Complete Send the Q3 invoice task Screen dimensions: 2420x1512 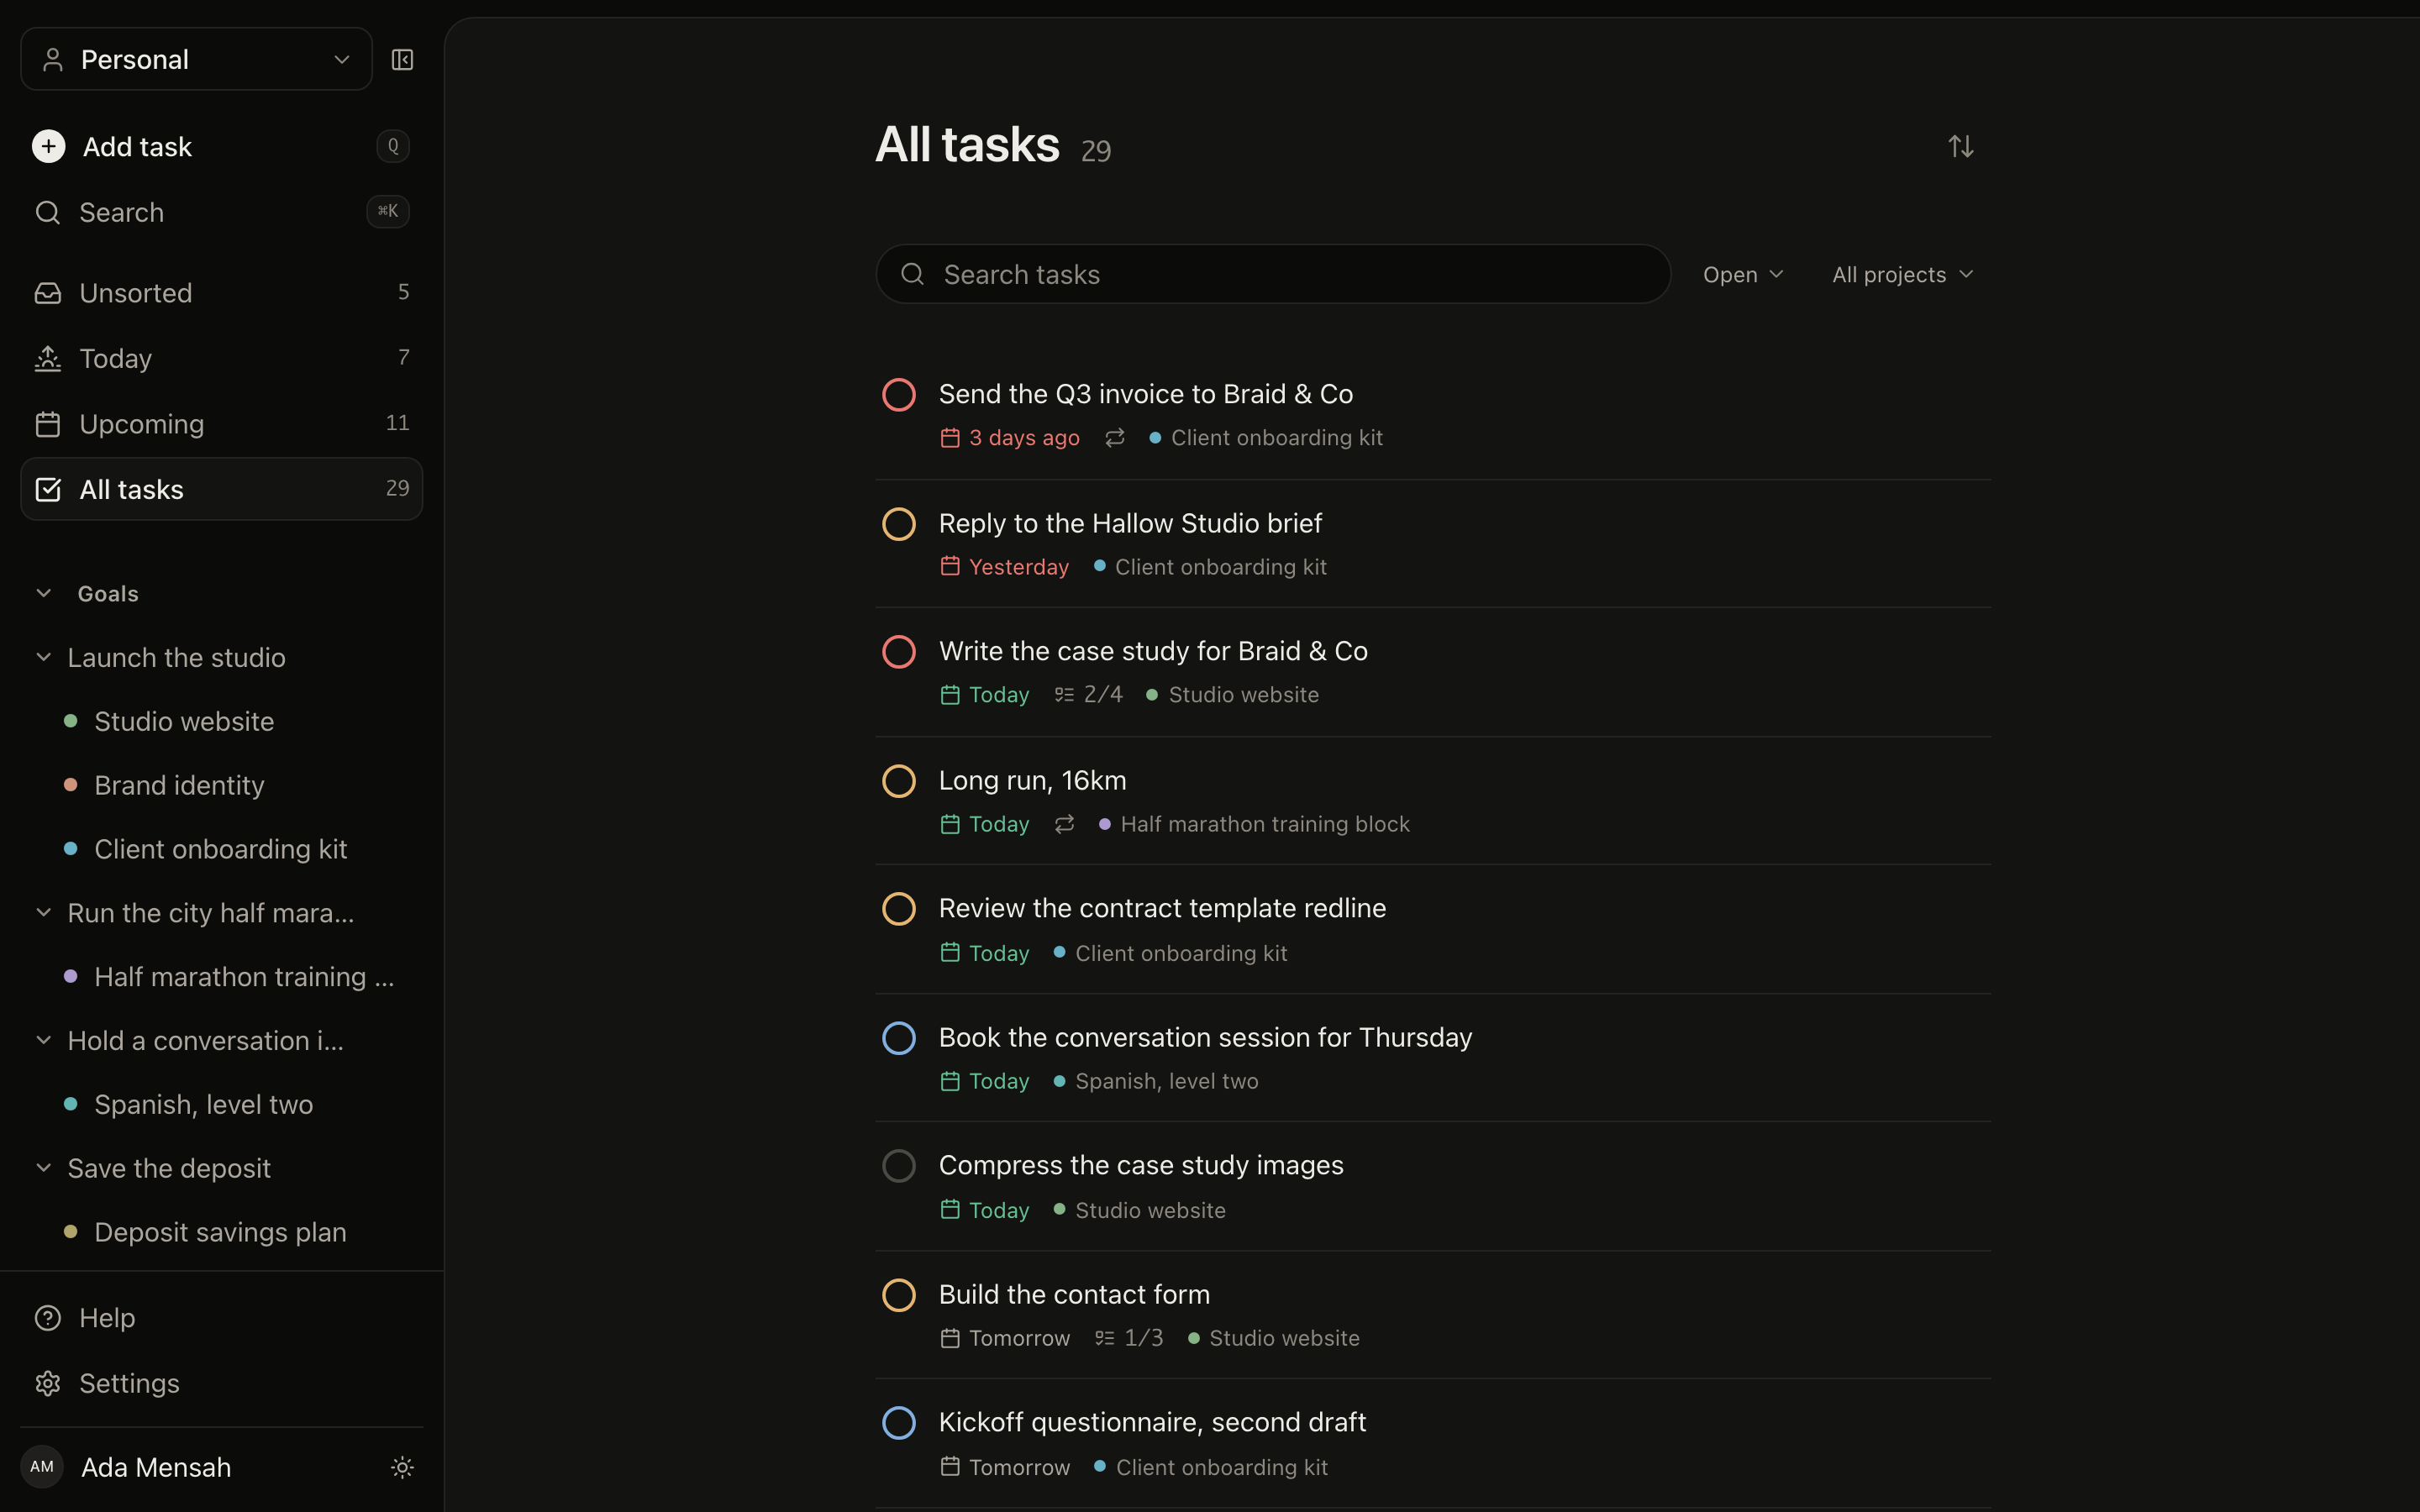tap(899, 395)
